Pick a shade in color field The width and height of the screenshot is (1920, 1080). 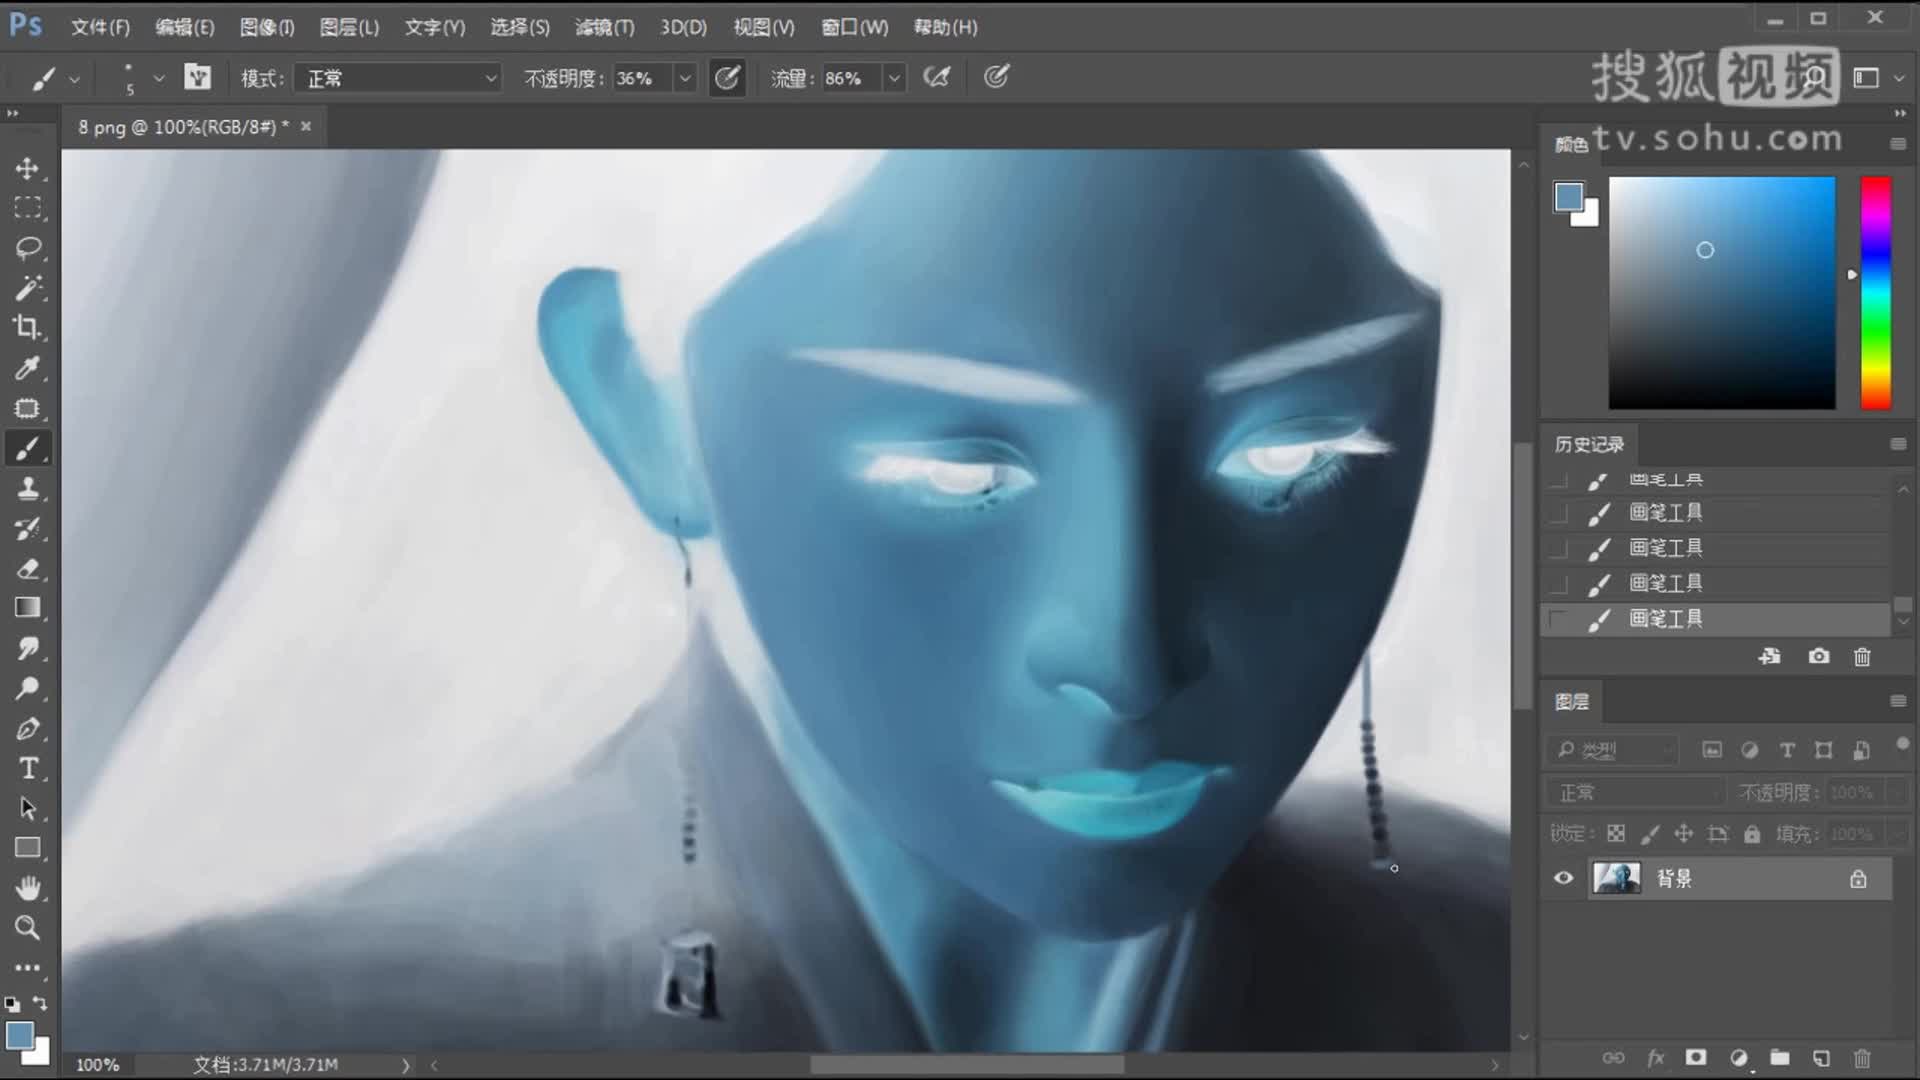[1722, 292]
